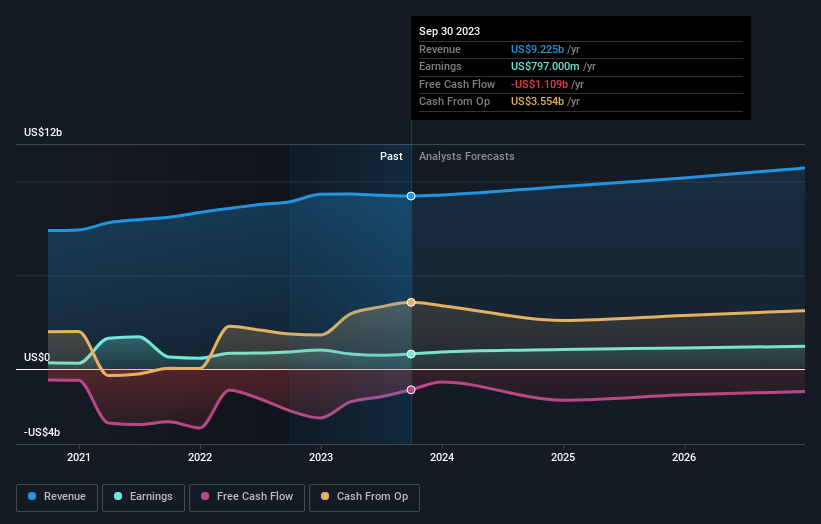Click the 2025 x-axis label
The image size is (821, 524).
563,457
